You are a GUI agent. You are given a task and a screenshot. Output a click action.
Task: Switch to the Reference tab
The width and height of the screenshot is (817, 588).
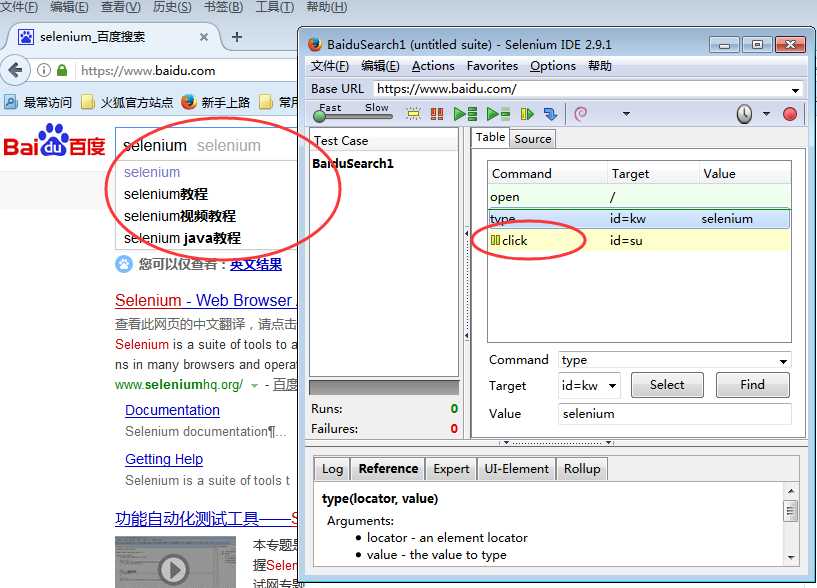388,469
